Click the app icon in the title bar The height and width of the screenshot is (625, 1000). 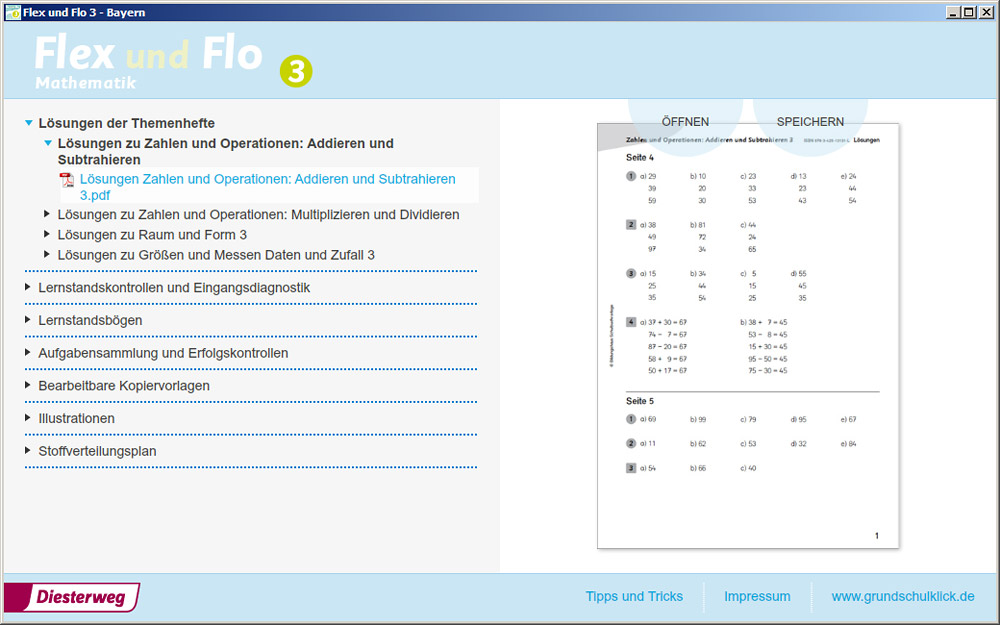pos(12,12)
